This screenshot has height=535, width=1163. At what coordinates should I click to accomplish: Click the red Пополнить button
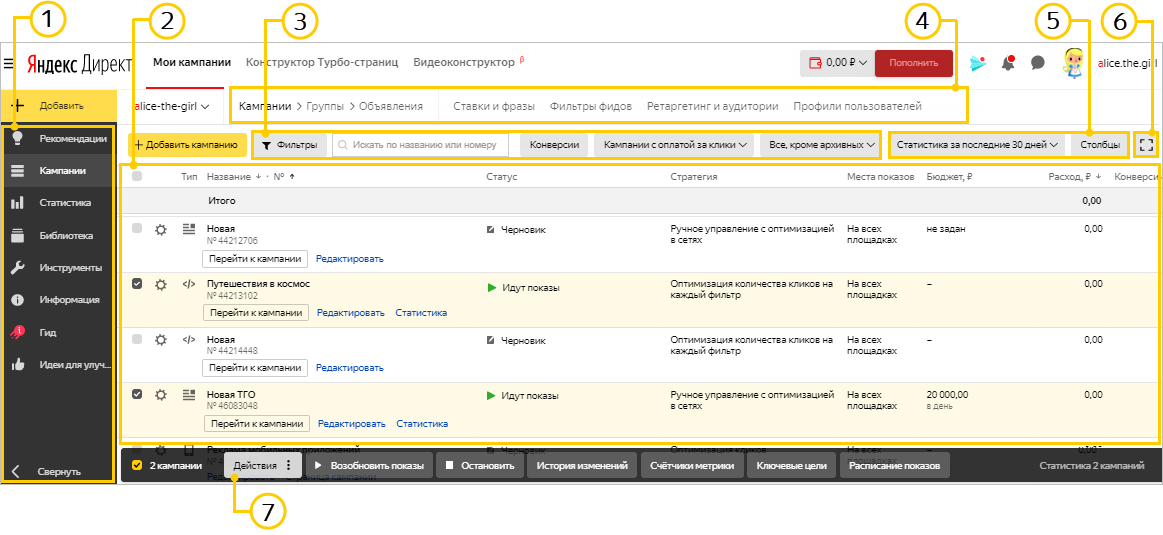pyautogui.click(x=913, y=63)
